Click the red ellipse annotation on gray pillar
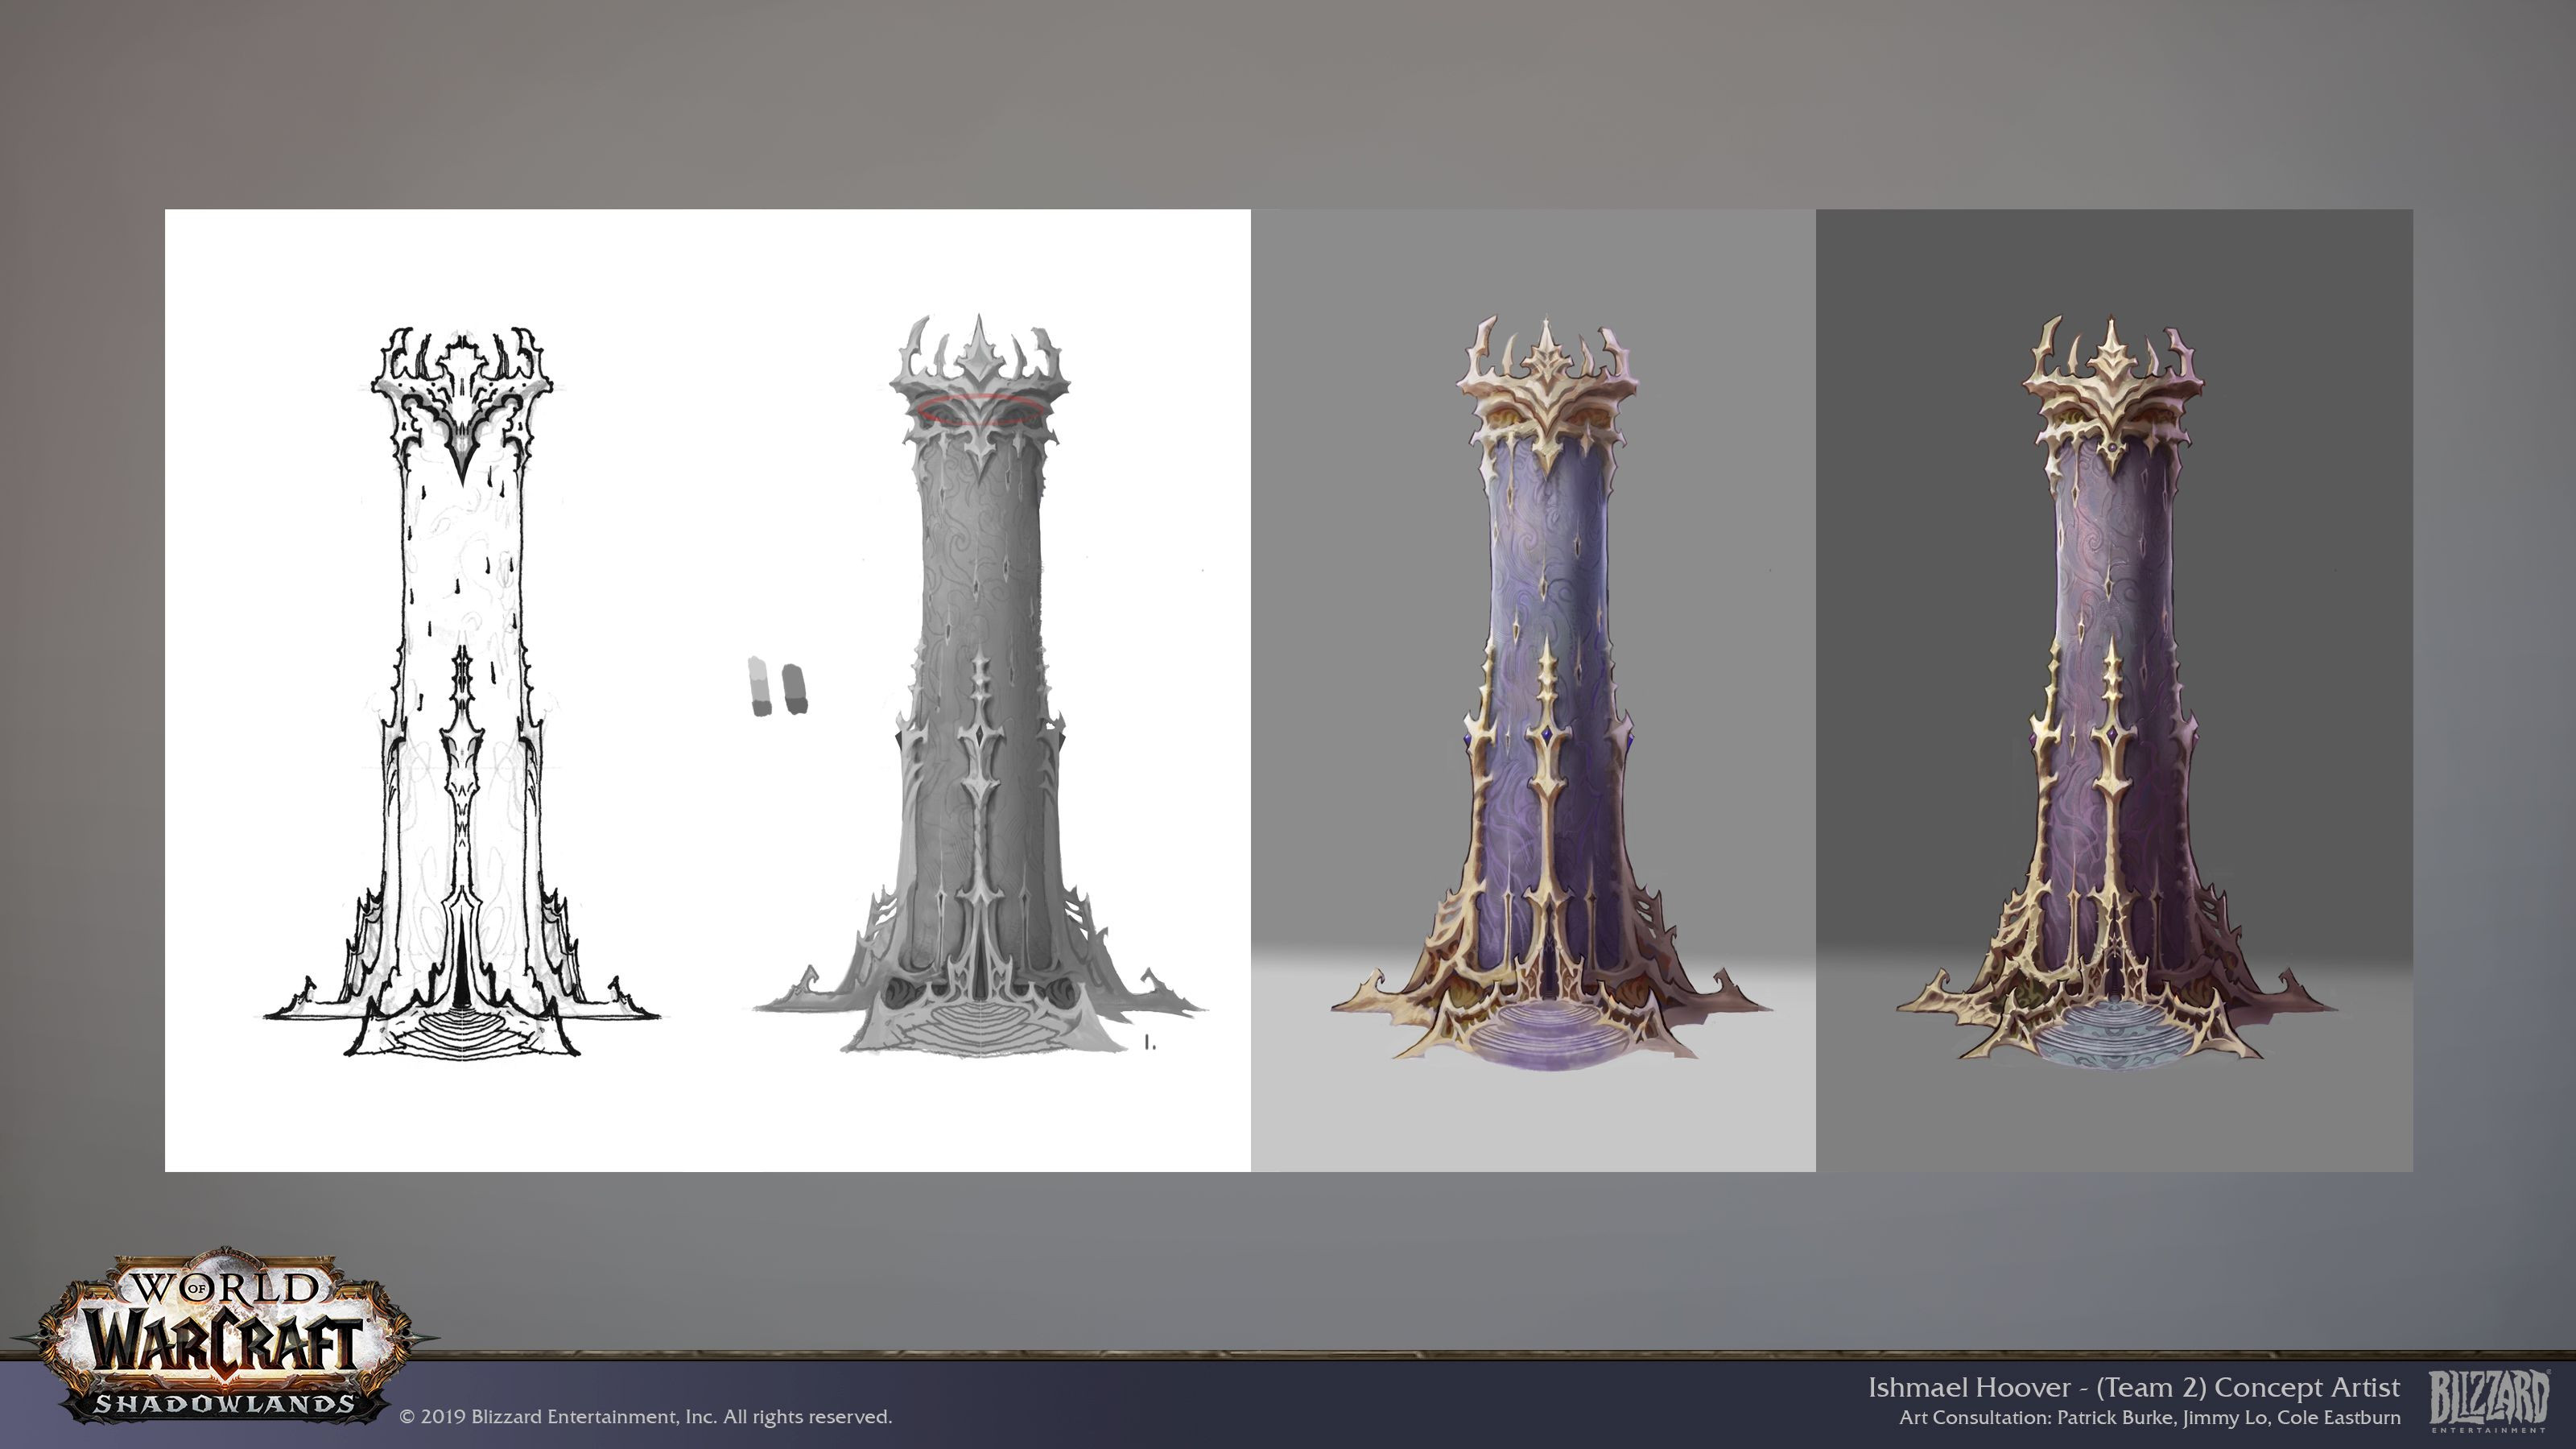 click(980, 409)
